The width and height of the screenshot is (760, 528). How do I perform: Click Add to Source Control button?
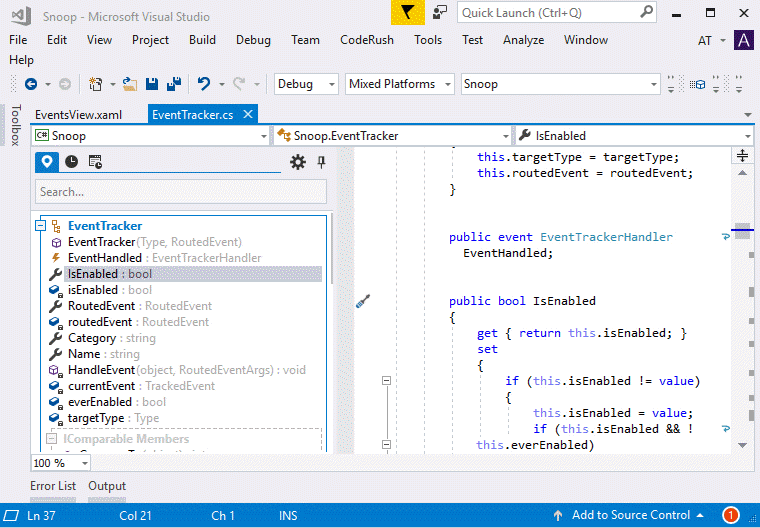tap(630, 515)
